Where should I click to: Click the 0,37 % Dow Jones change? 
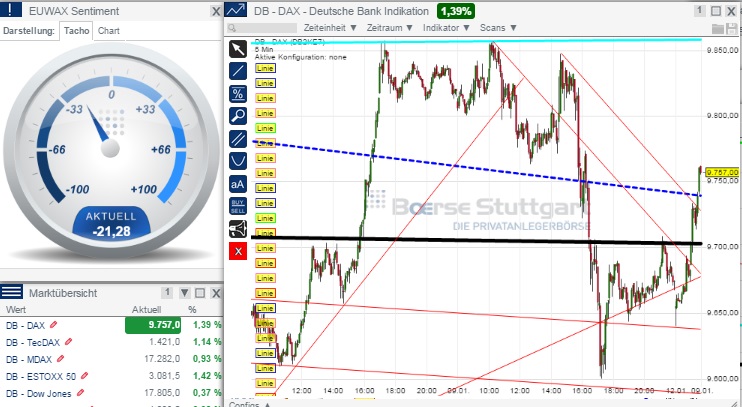207,393
